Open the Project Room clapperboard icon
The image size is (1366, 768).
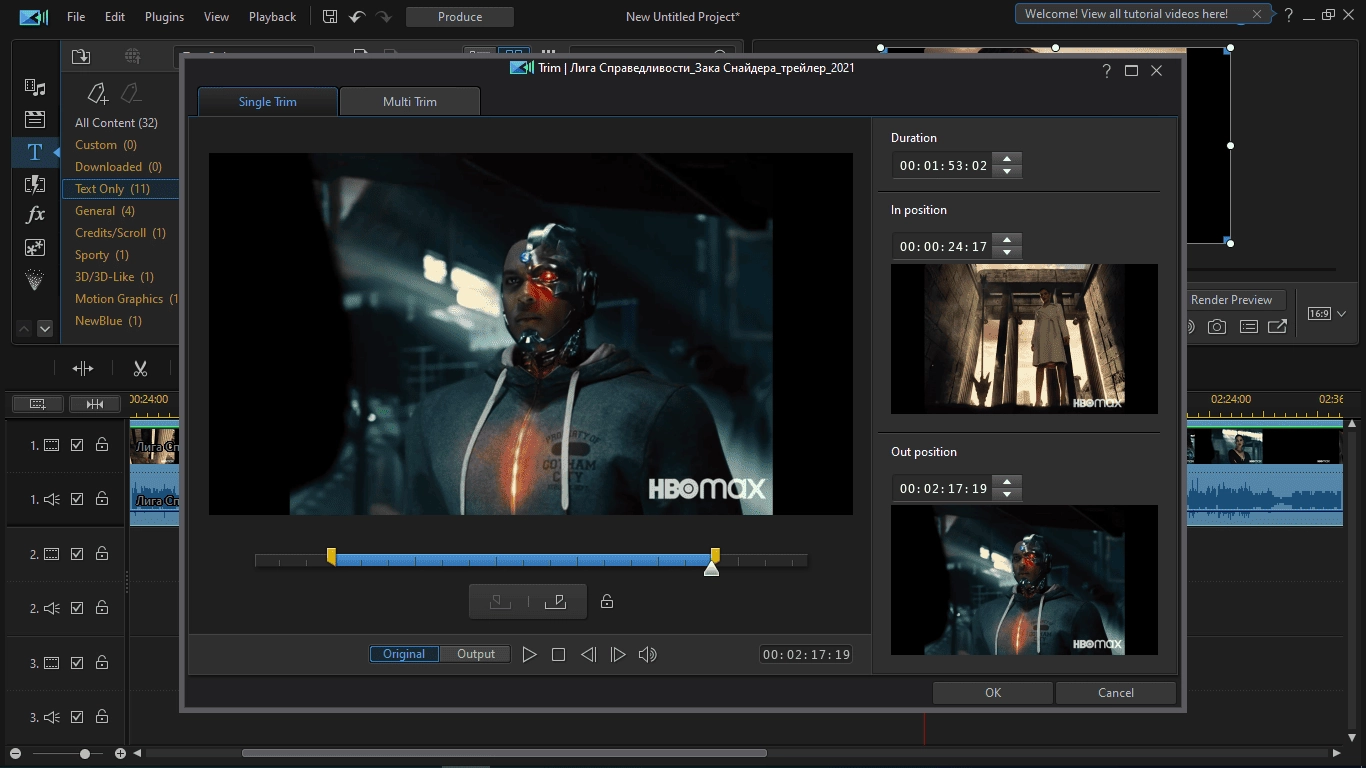[x=35, y=120]
